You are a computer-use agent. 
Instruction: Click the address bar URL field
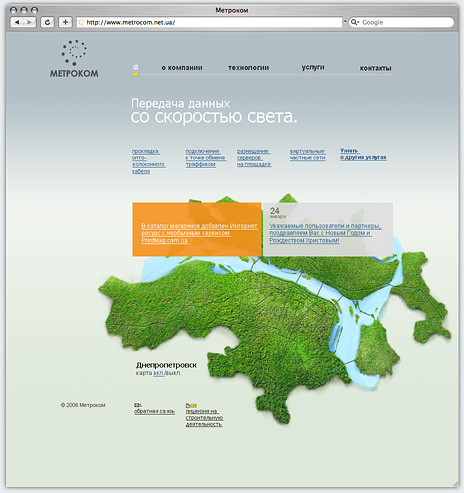coord(209,22)
